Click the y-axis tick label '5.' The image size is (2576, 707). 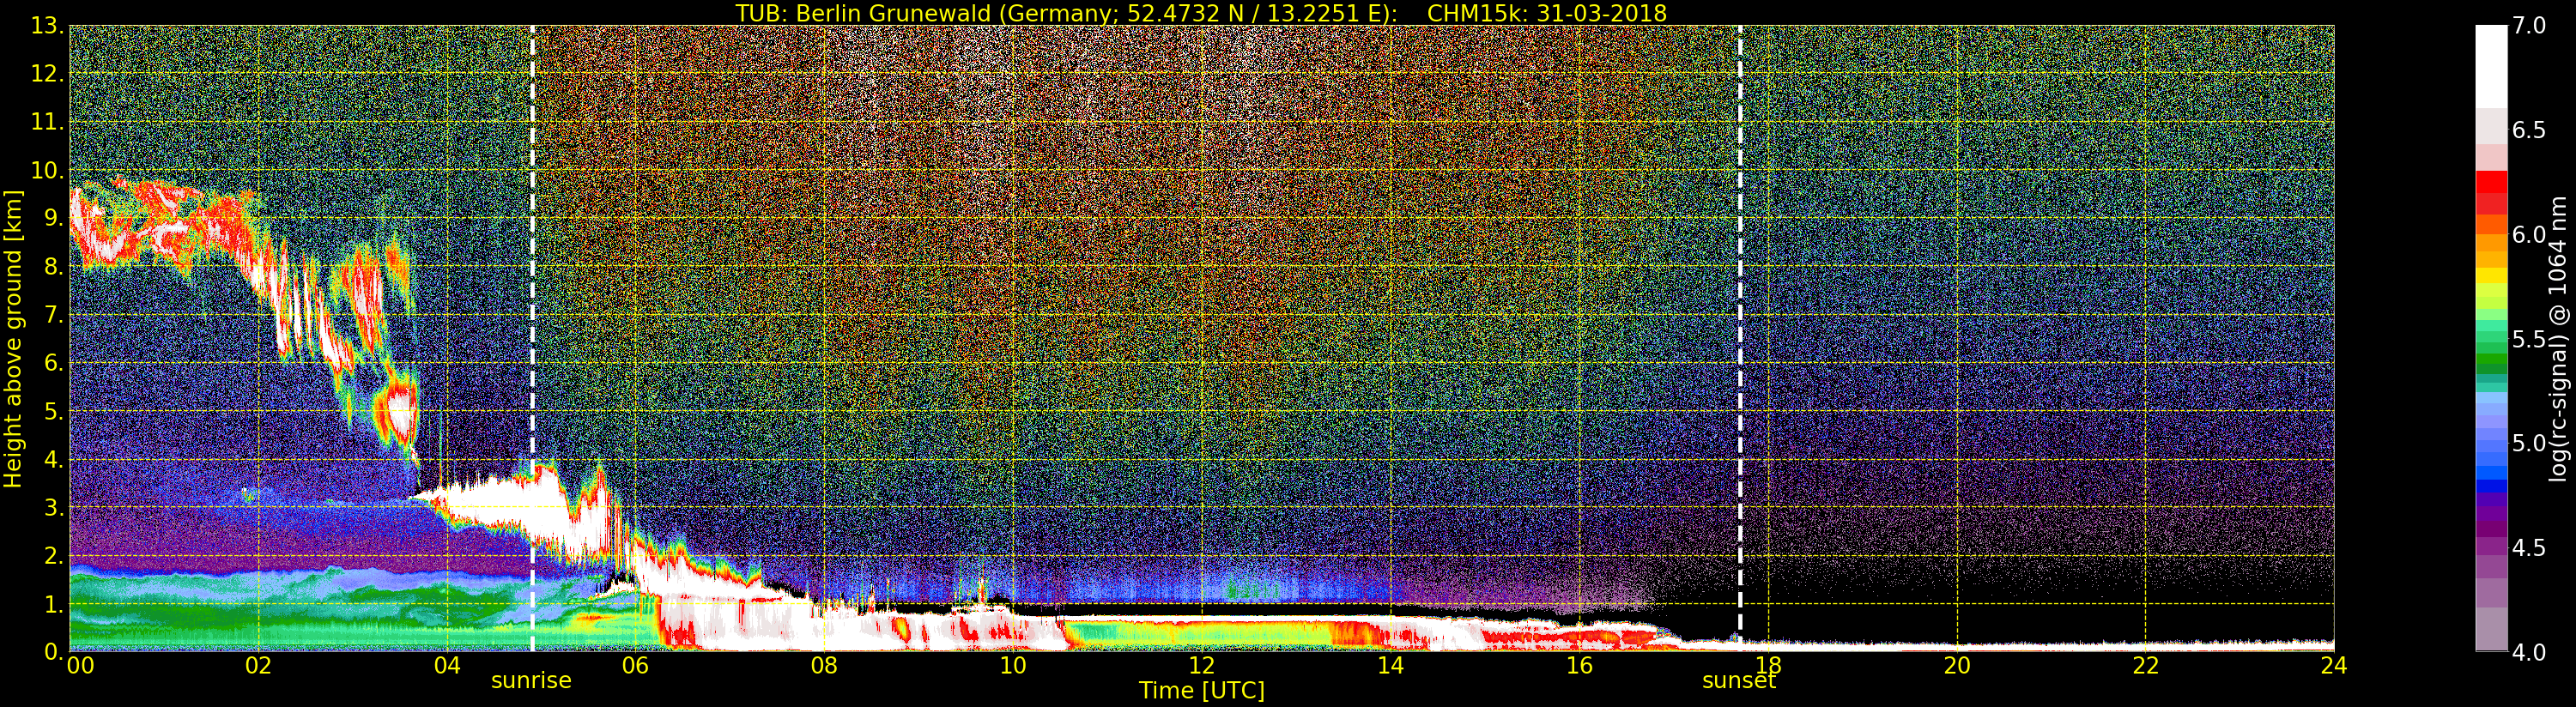click(53, 411)
